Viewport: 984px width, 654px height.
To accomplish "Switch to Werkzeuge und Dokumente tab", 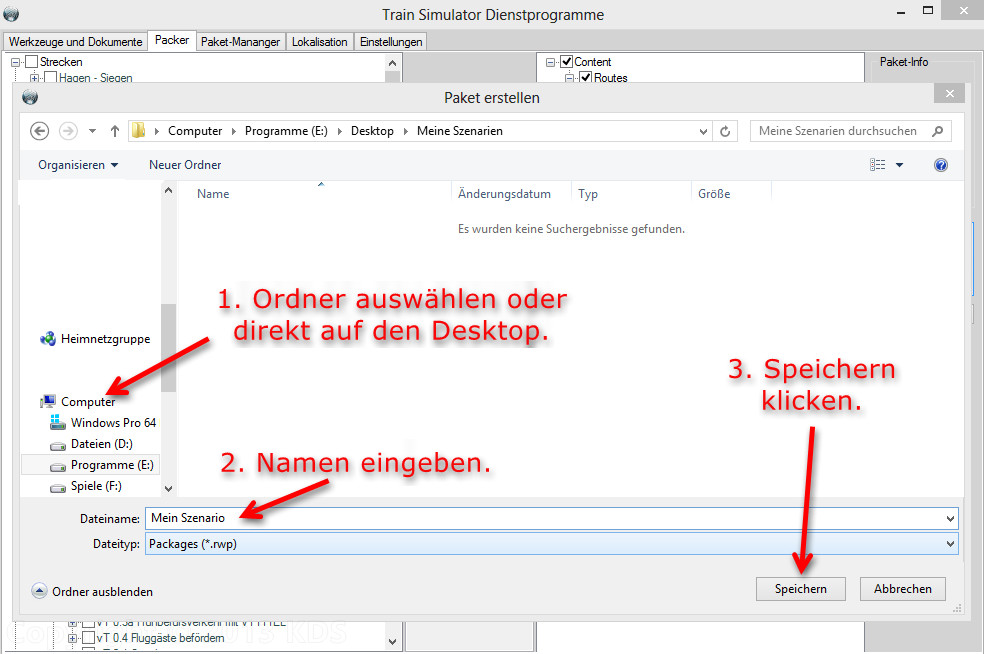I will [x=75, y=42].
